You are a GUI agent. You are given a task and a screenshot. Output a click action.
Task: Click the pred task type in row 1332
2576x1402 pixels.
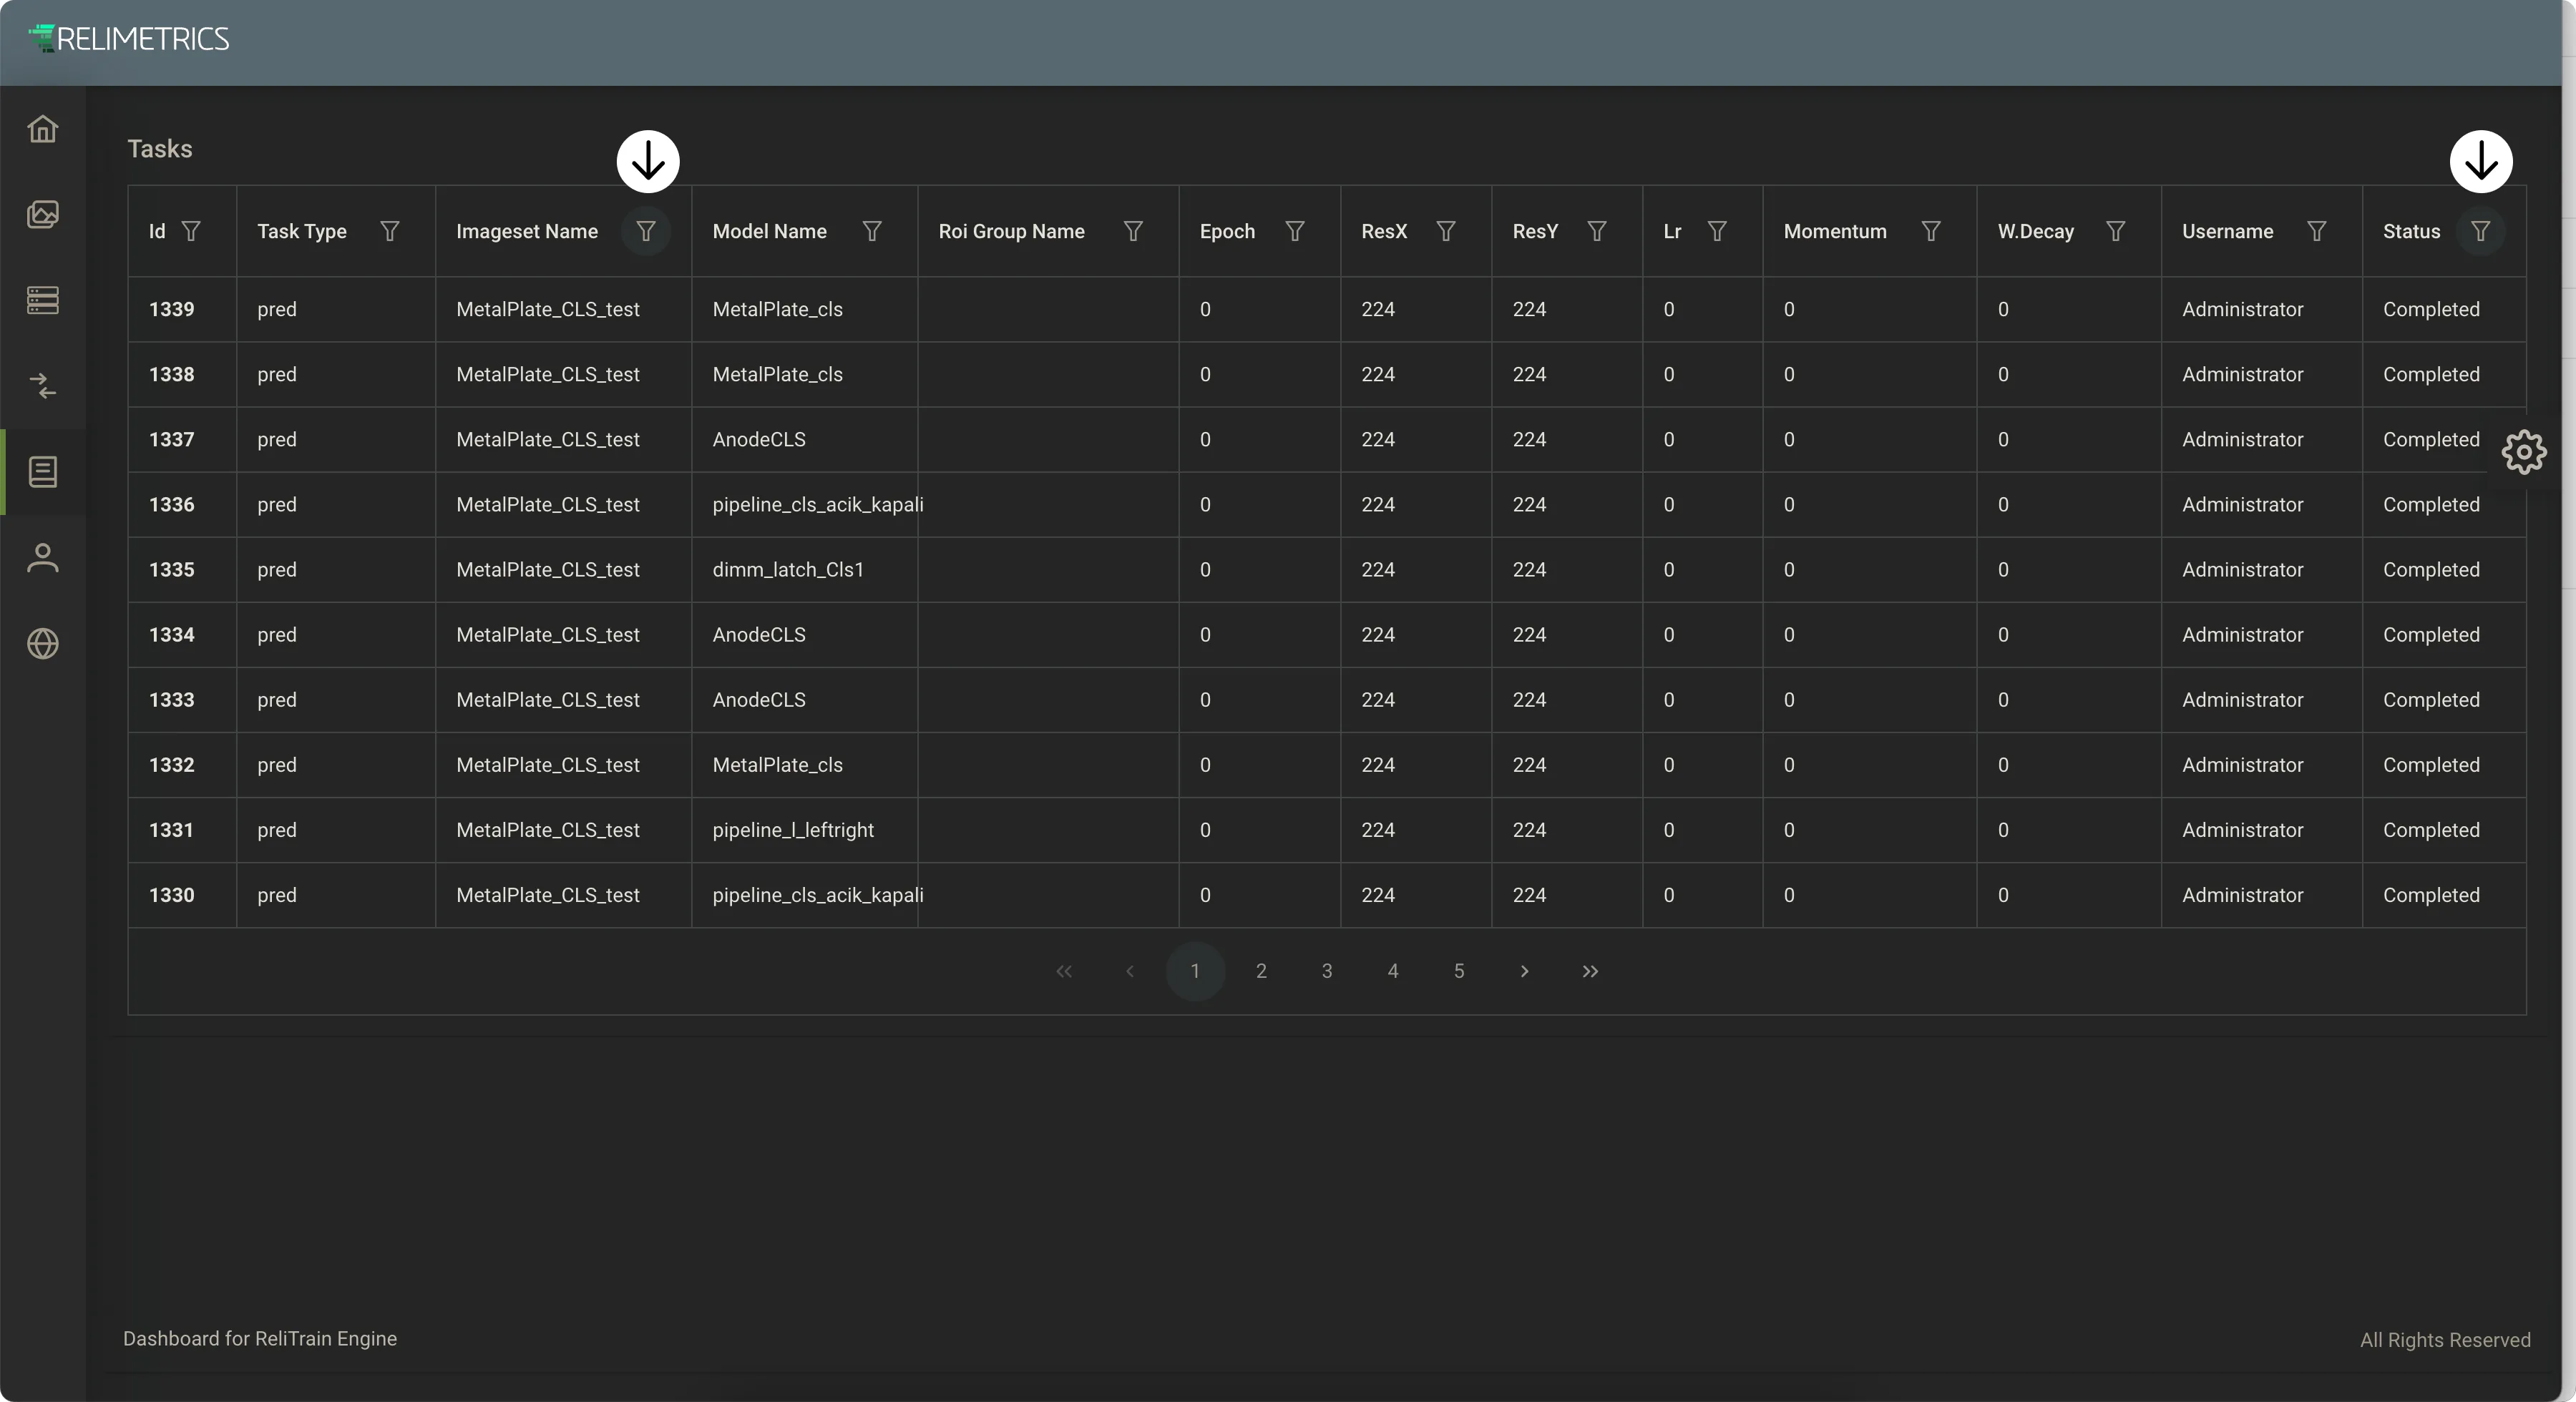tap(277, 765)
